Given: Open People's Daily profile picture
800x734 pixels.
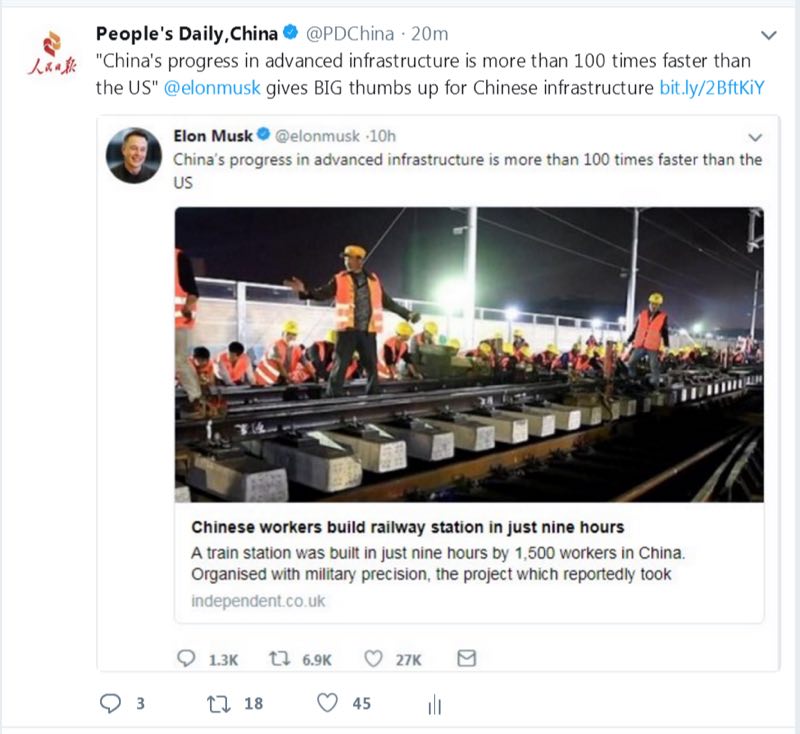Looking at the screenshot, I should click(x=49, y=54).
